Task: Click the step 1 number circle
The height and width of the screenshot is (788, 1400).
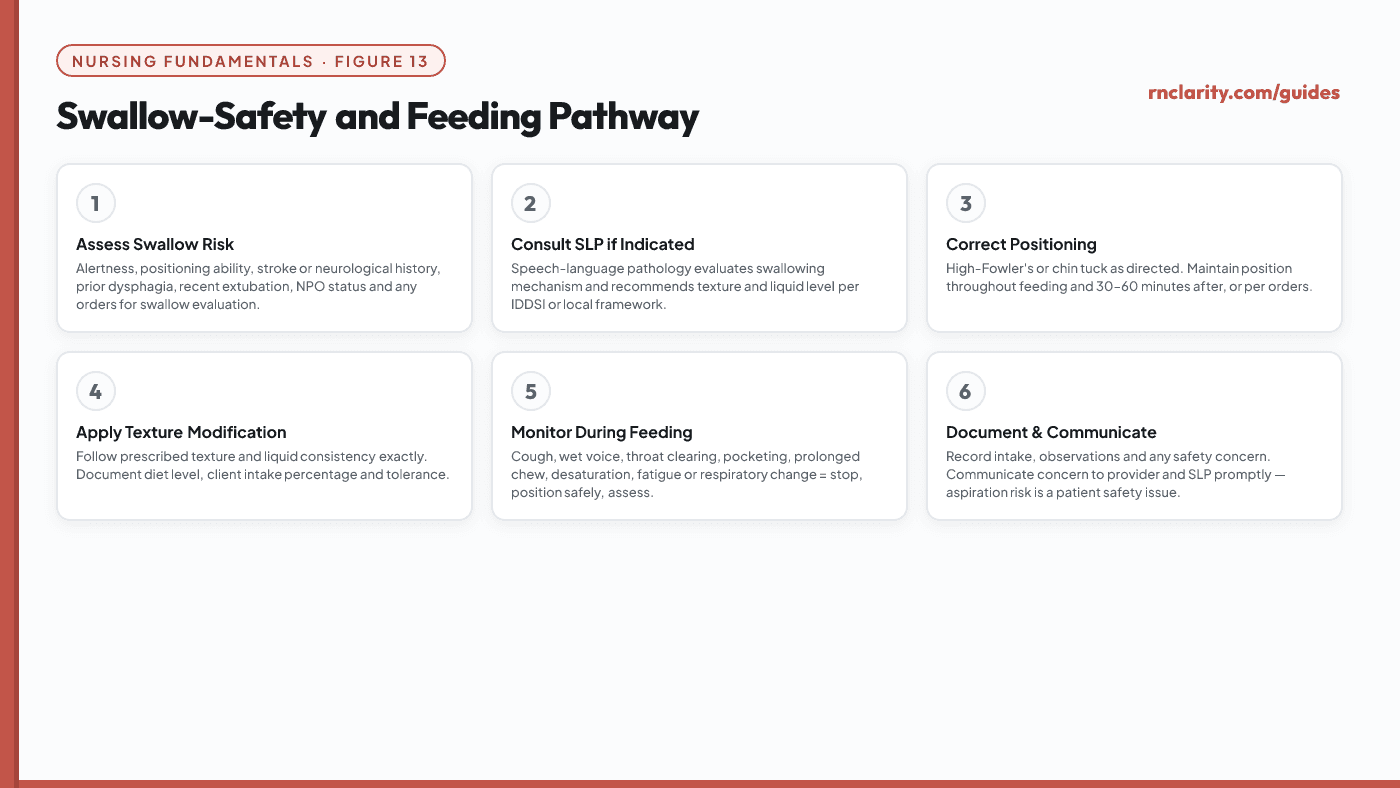Action: (x=96, y=204)
